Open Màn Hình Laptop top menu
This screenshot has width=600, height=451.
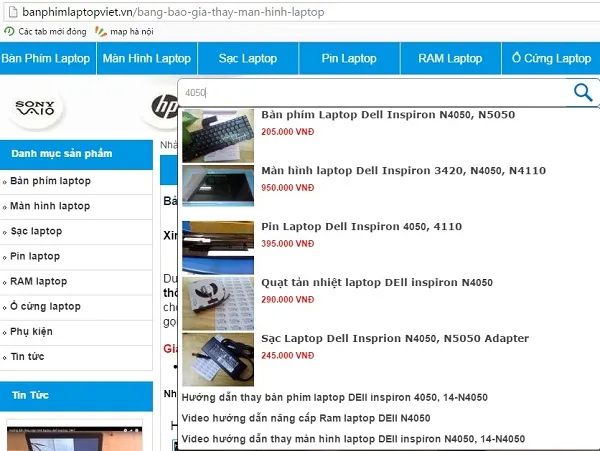click(147, 59)
